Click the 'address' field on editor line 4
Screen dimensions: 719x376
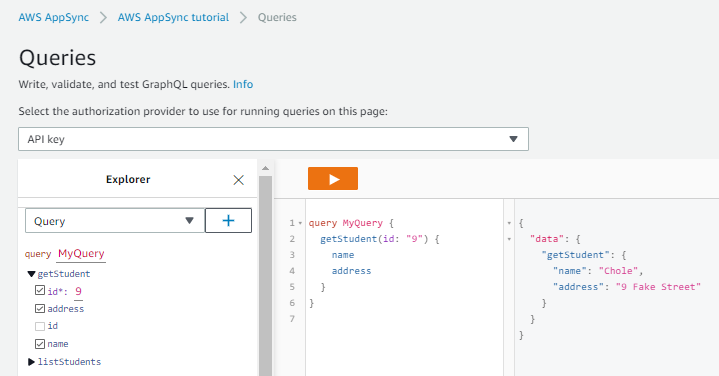pos(351,271)
